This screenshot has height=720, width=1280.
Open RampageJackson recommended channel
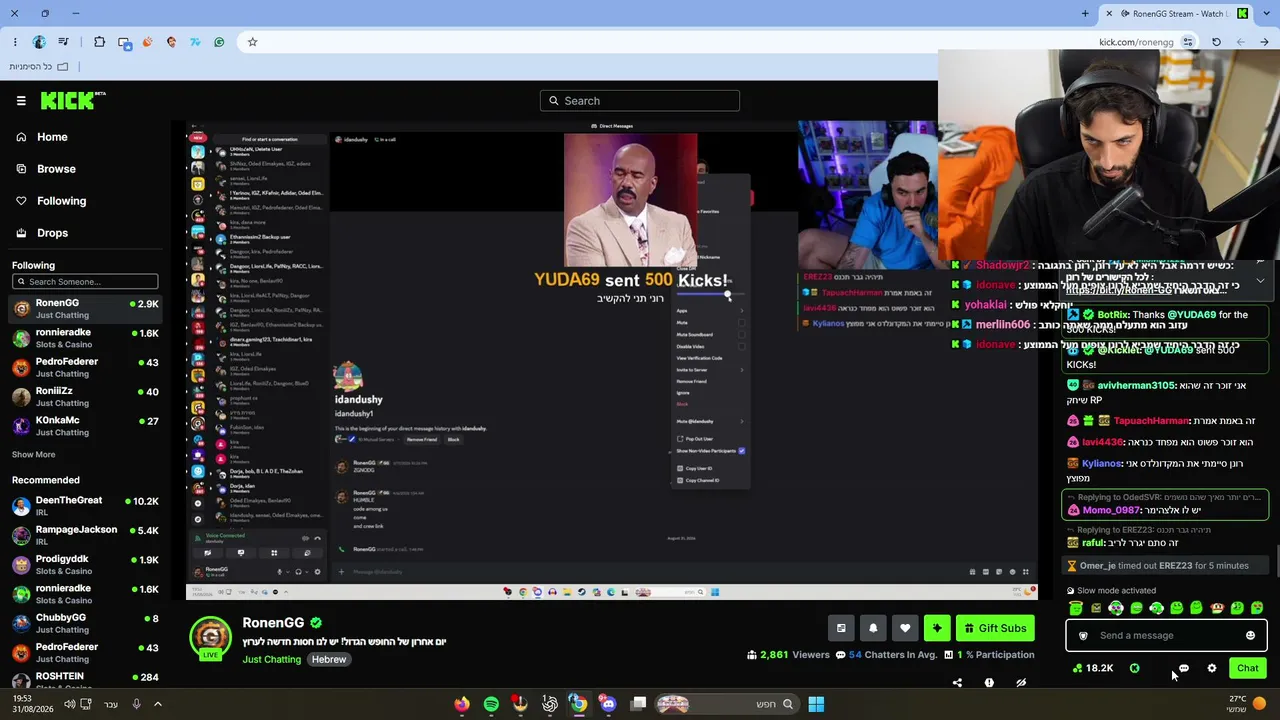85,535
